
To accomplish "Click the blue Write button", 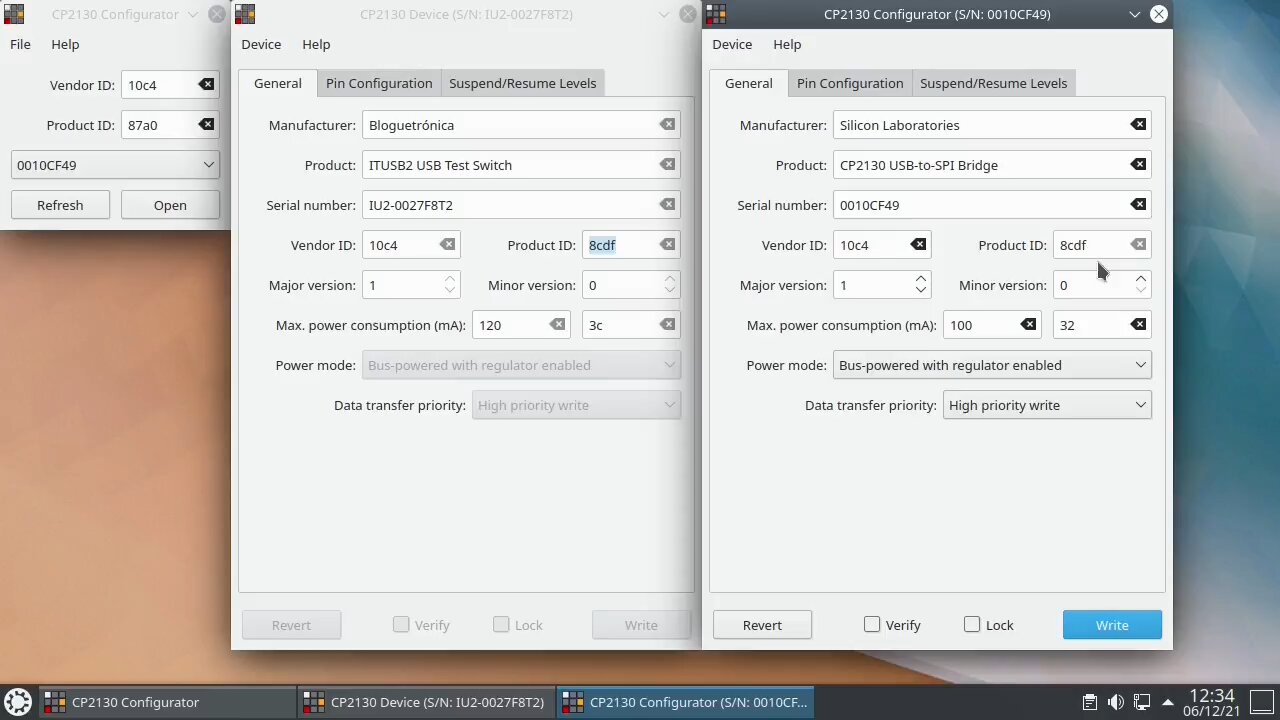I will pyautogui.click(x=1112, y=625).
